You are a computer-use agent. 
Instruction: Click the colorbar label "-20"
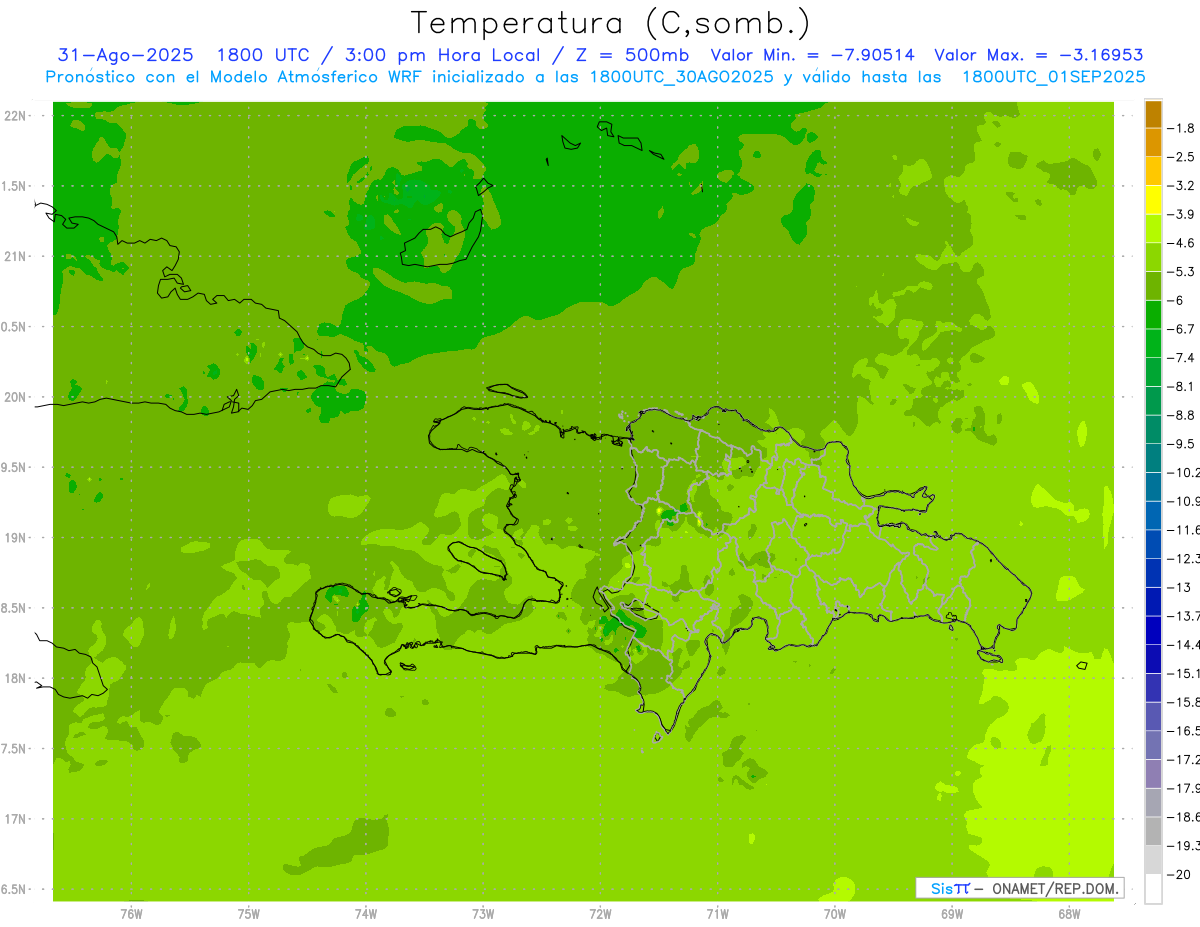(x=1178, y=874)
